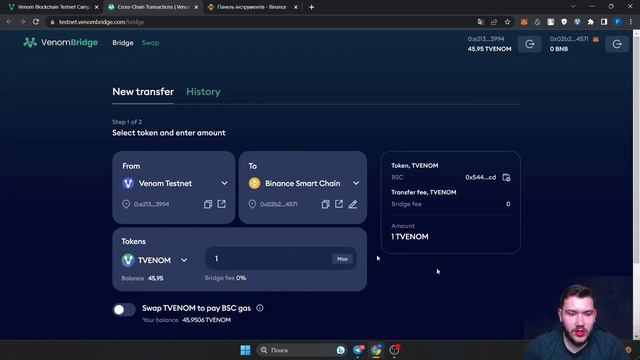Screen dimensions: 640x360
Task: Click the Max amount button
Action: coord(342,259)
